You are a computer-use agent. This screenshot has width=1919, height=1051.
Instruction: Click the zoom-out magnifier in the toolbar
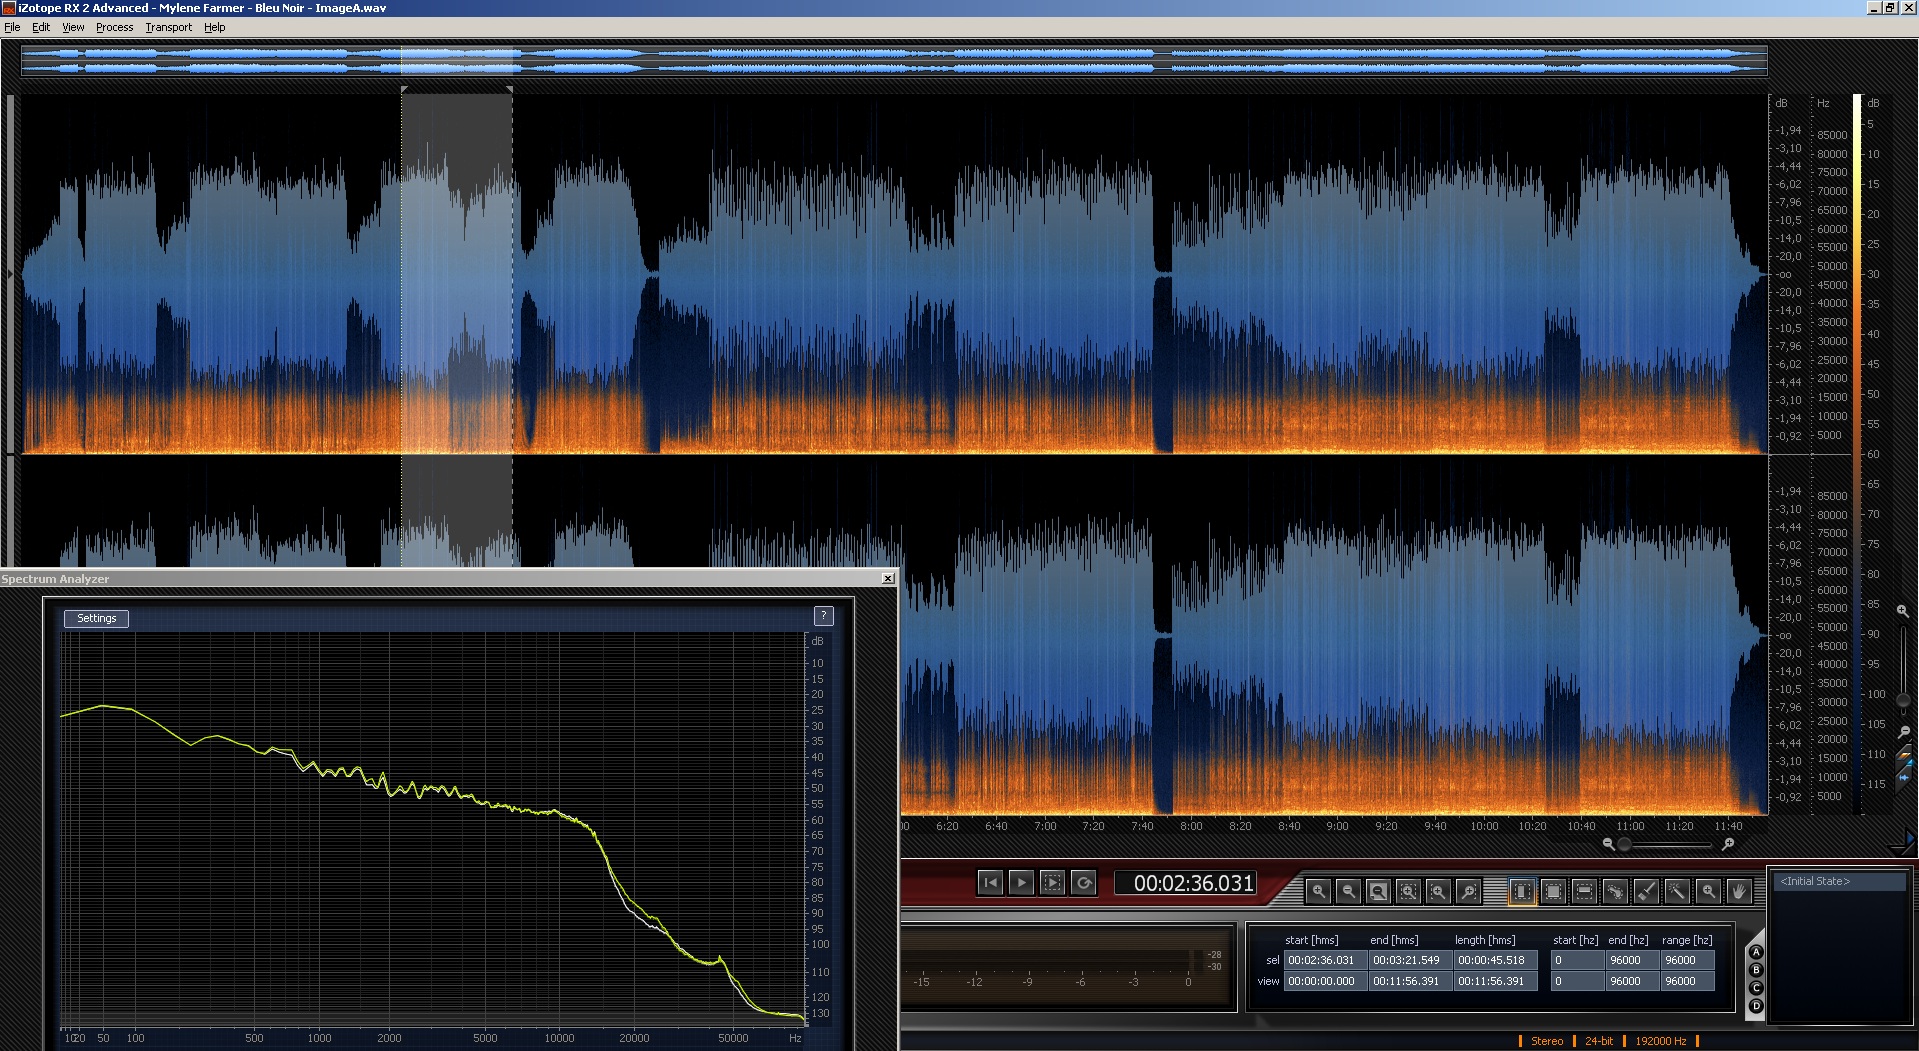pyautogui.click(x=1348, y=890)
